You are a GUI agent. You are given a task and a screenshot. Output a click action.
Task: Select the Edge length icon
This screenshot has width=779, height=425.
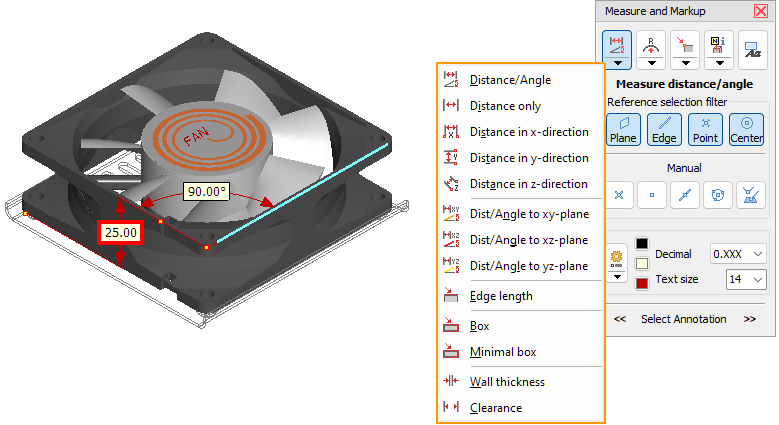pos(450,296)
